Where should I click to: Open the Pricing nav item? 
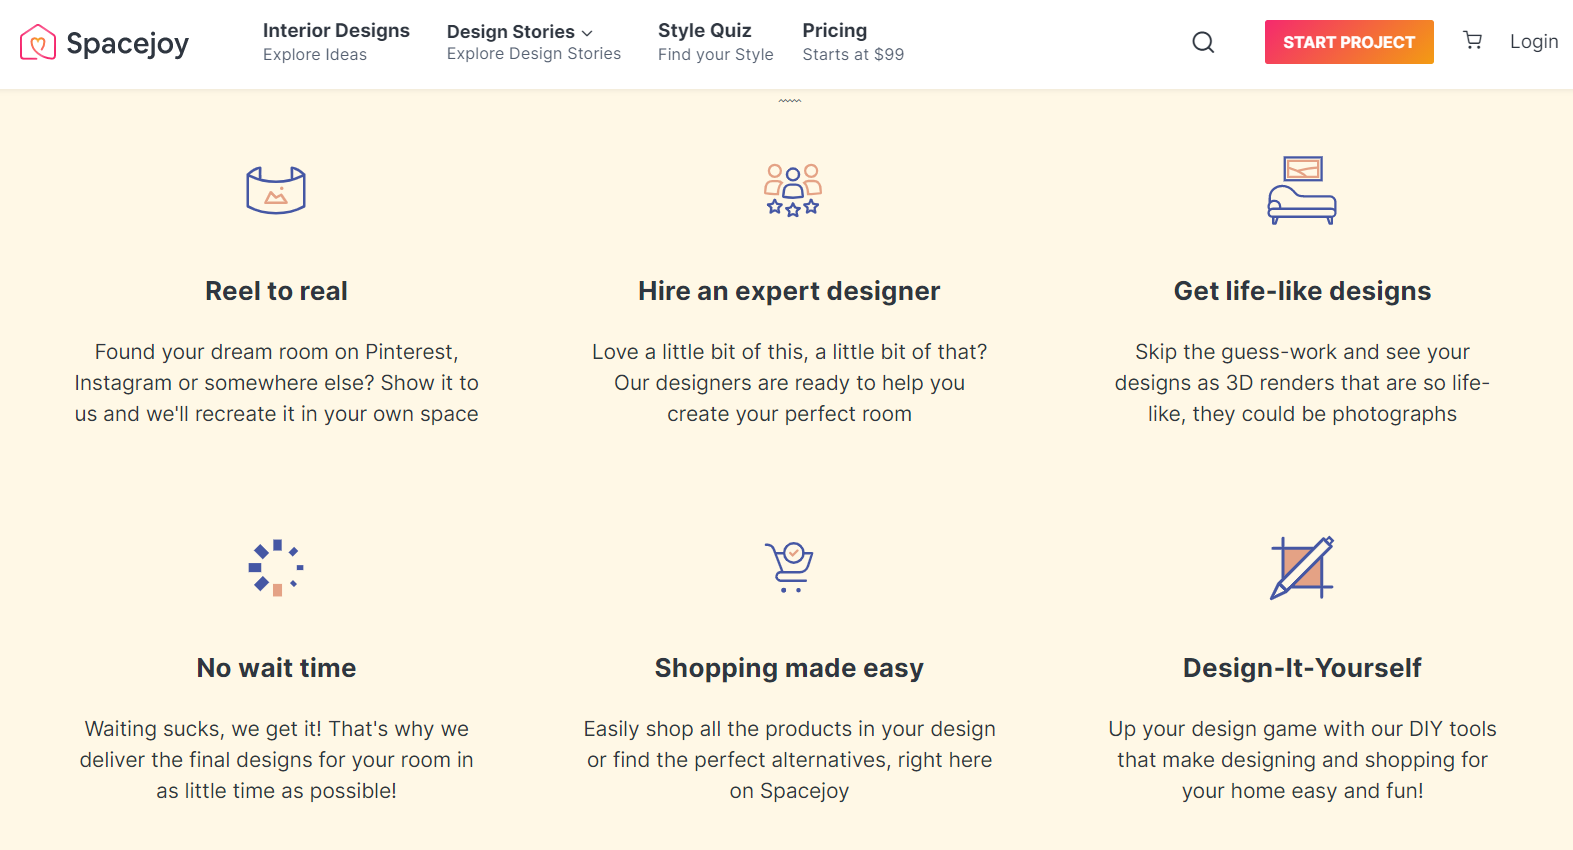[834, 31]
